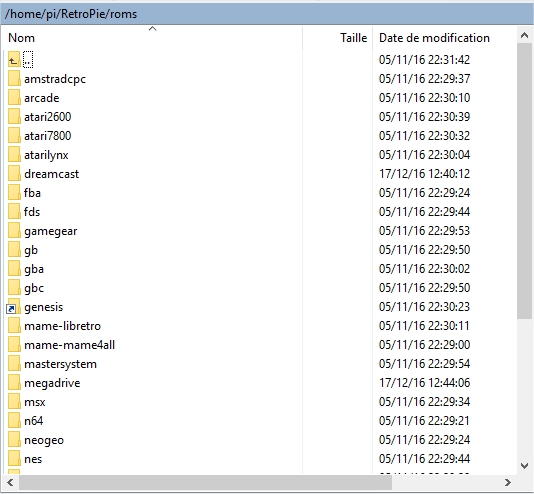Toggle sort direction arrow above Nom column
Screen dimensions: 534x494
(x=153, y=29)
